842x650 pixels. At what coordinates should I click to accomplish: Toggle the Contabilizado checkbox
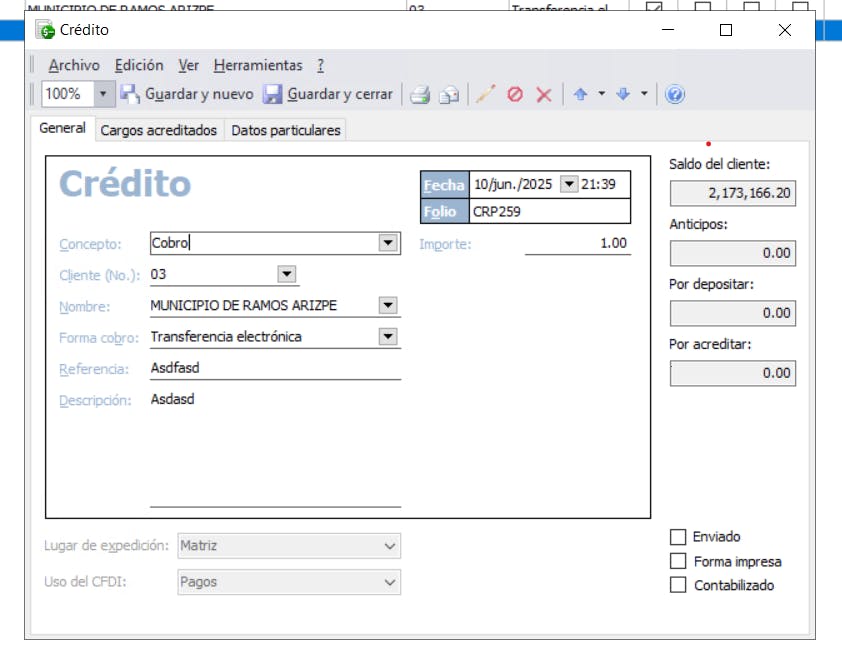(x=678, y=584)
